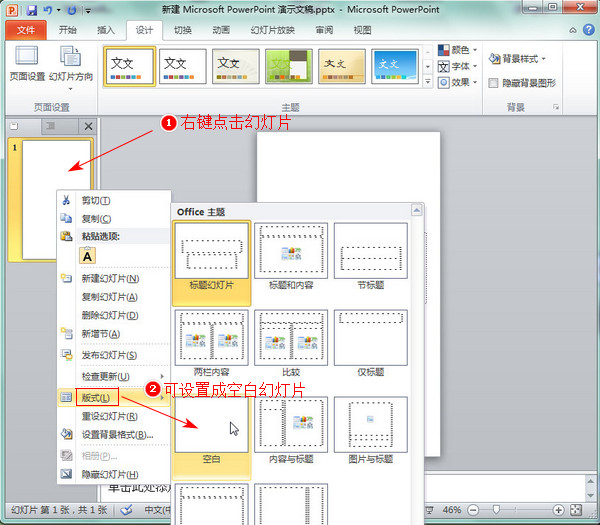Viewport: 600px width, 525px height.
Task: Click the icon beside 隐藏幻灯片(H)
Action: coord(66,474)
